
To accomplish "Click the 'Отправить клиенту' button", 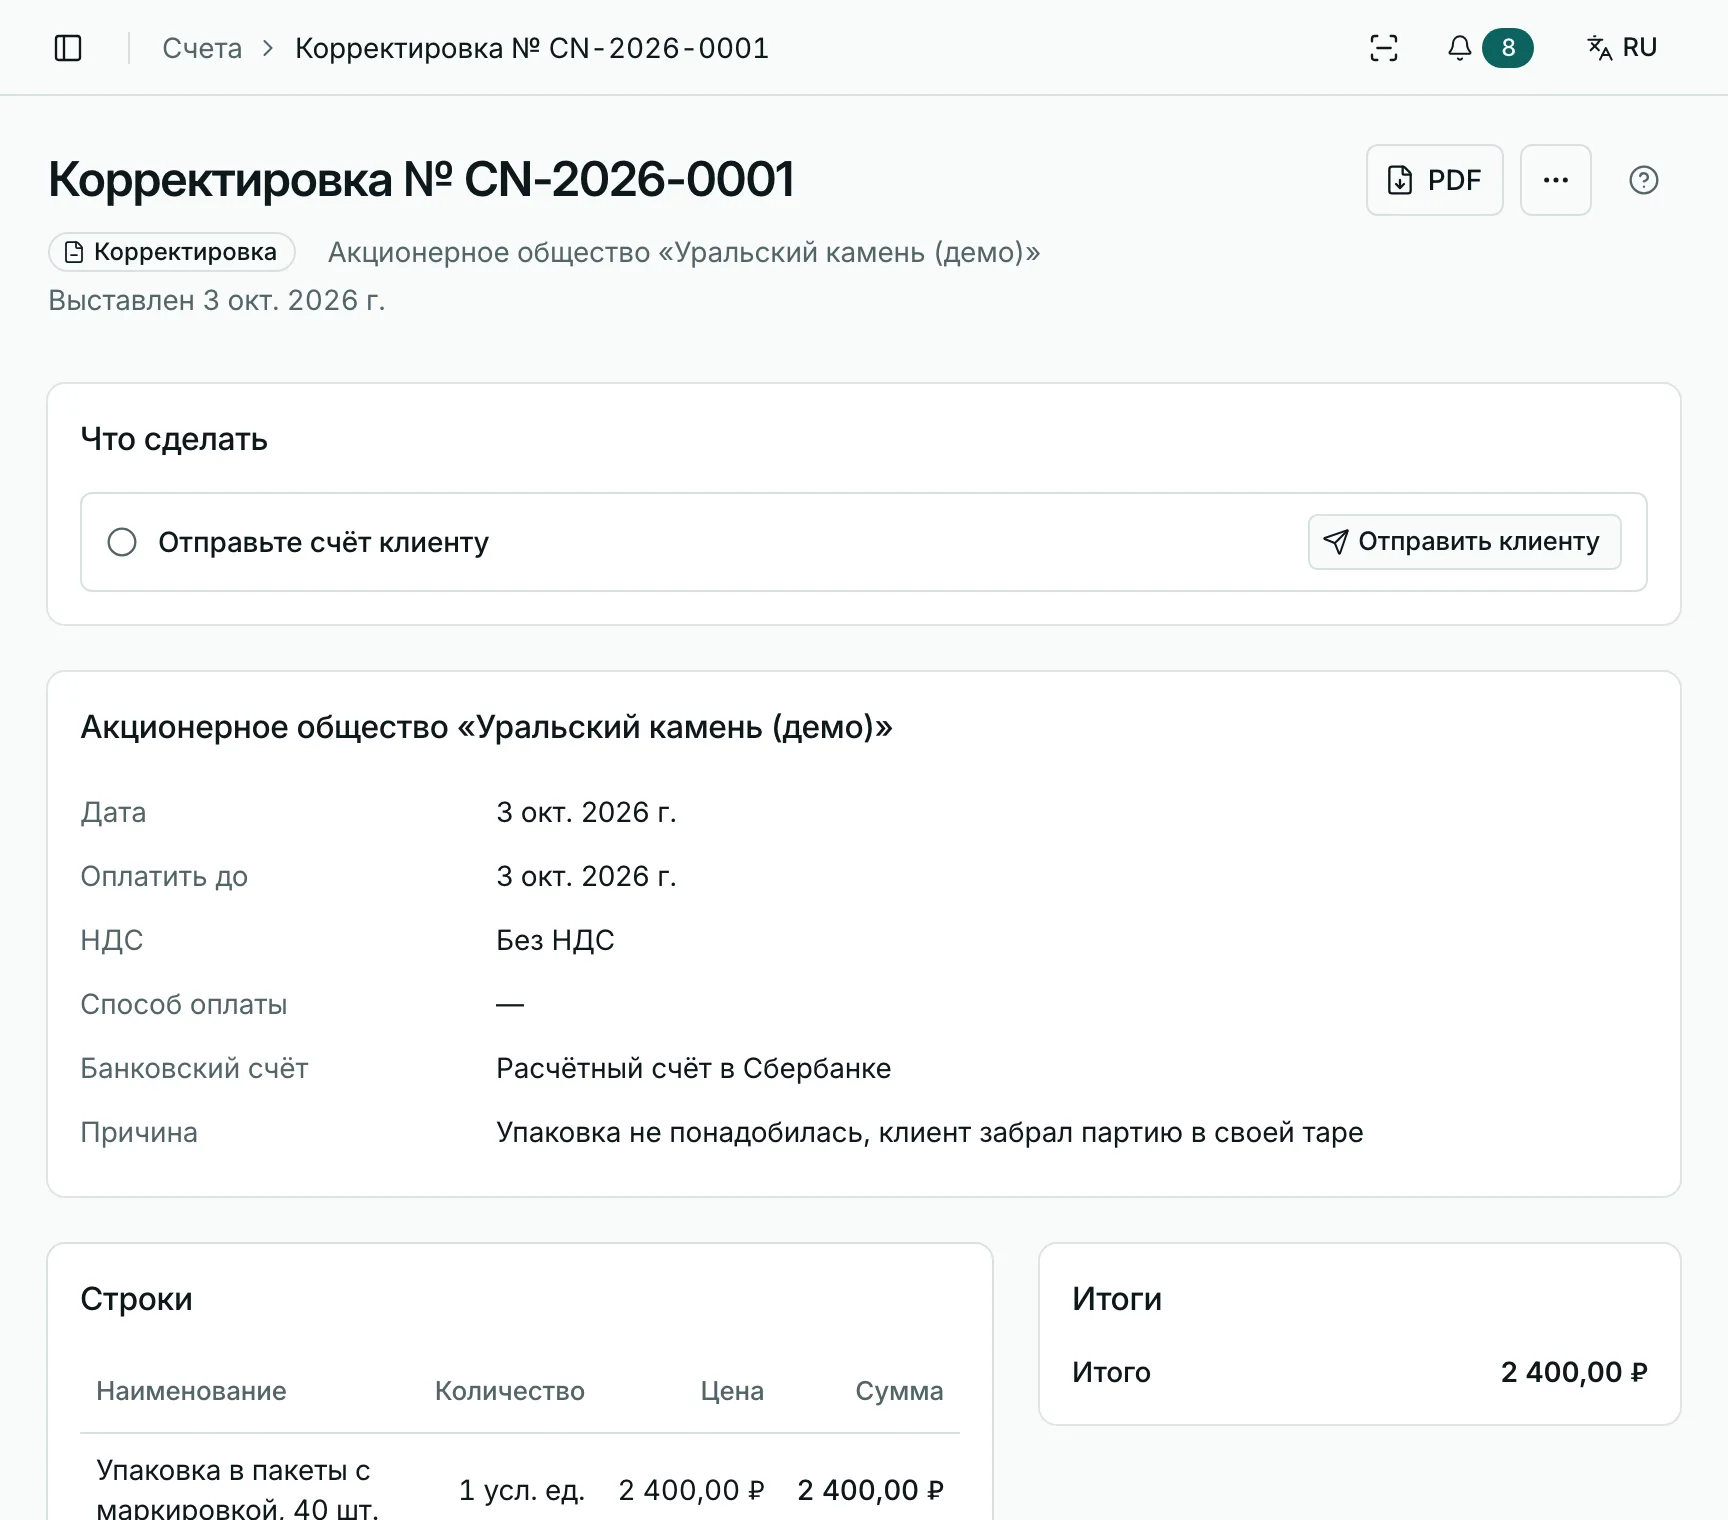I will [x=1465, y=542].
